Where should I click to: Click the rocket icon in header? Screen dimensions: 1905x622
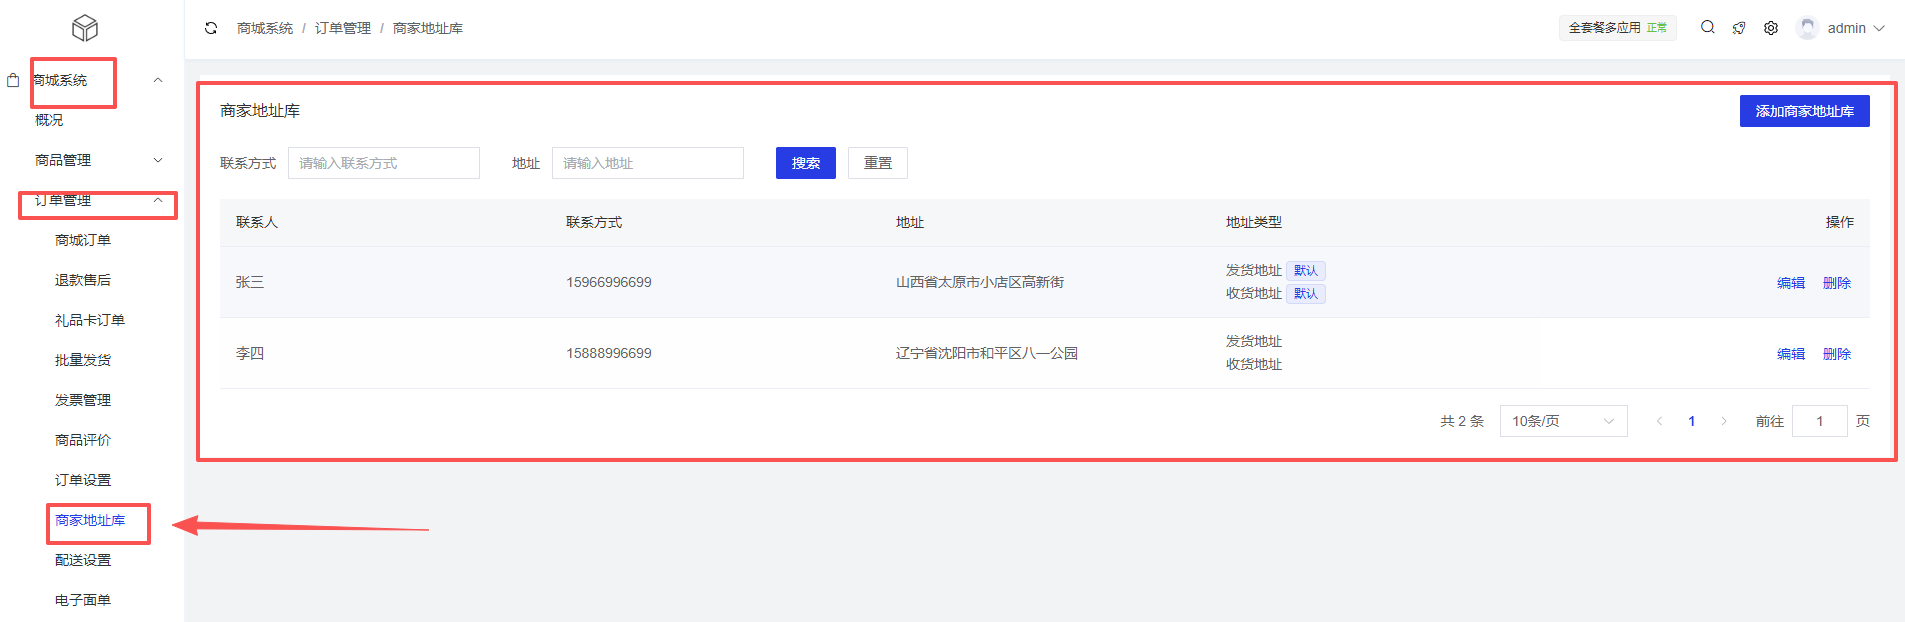pos(1739,28)
